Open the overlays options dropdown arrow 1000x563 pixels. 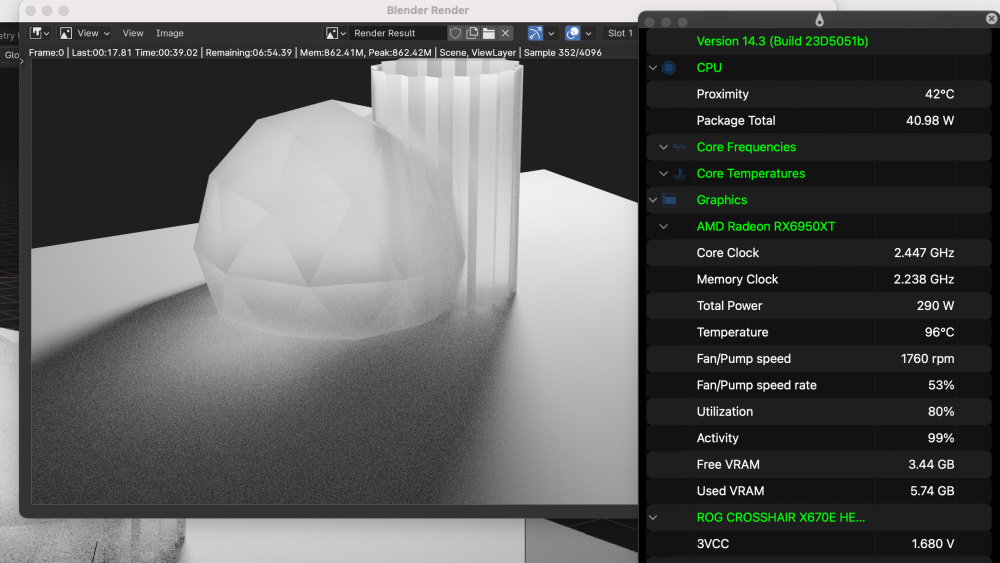(589, 33)
